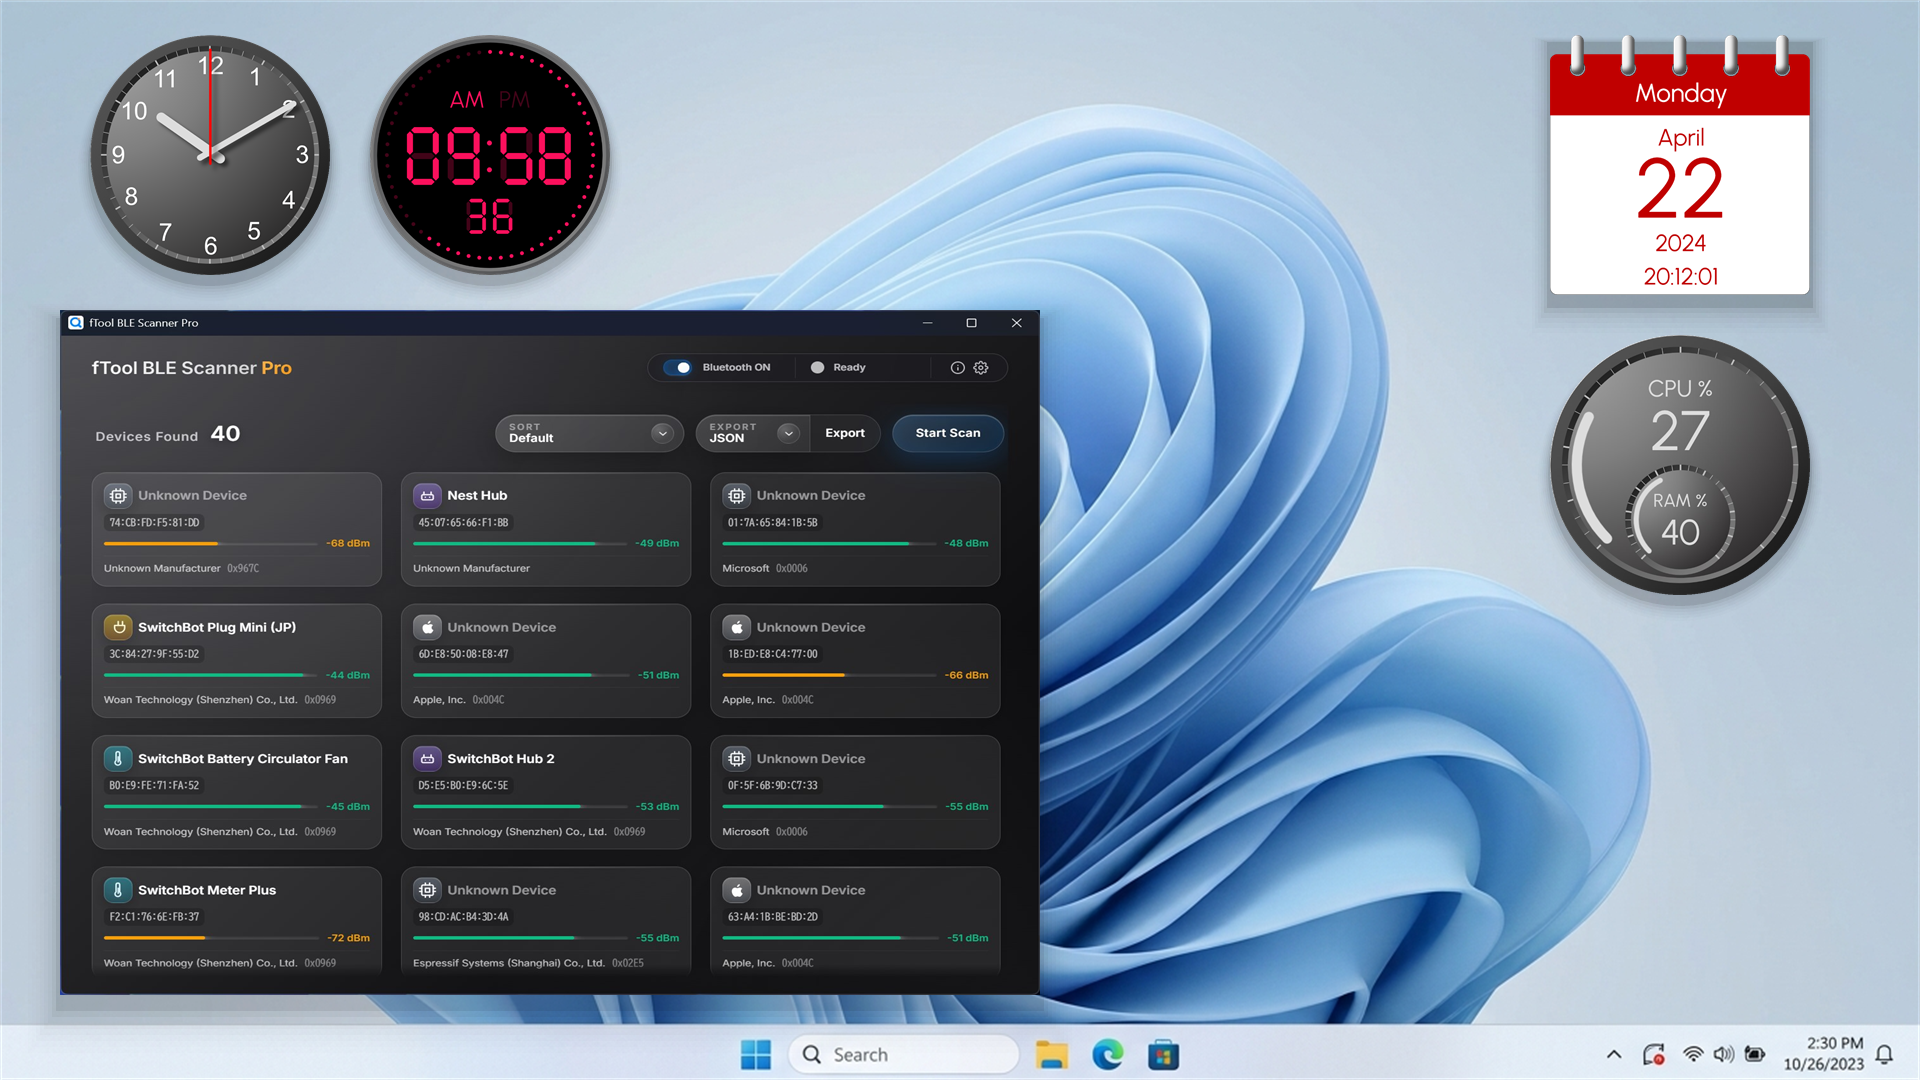Click the Start Scan button
1920x1080 pixels.
(948, 433)
